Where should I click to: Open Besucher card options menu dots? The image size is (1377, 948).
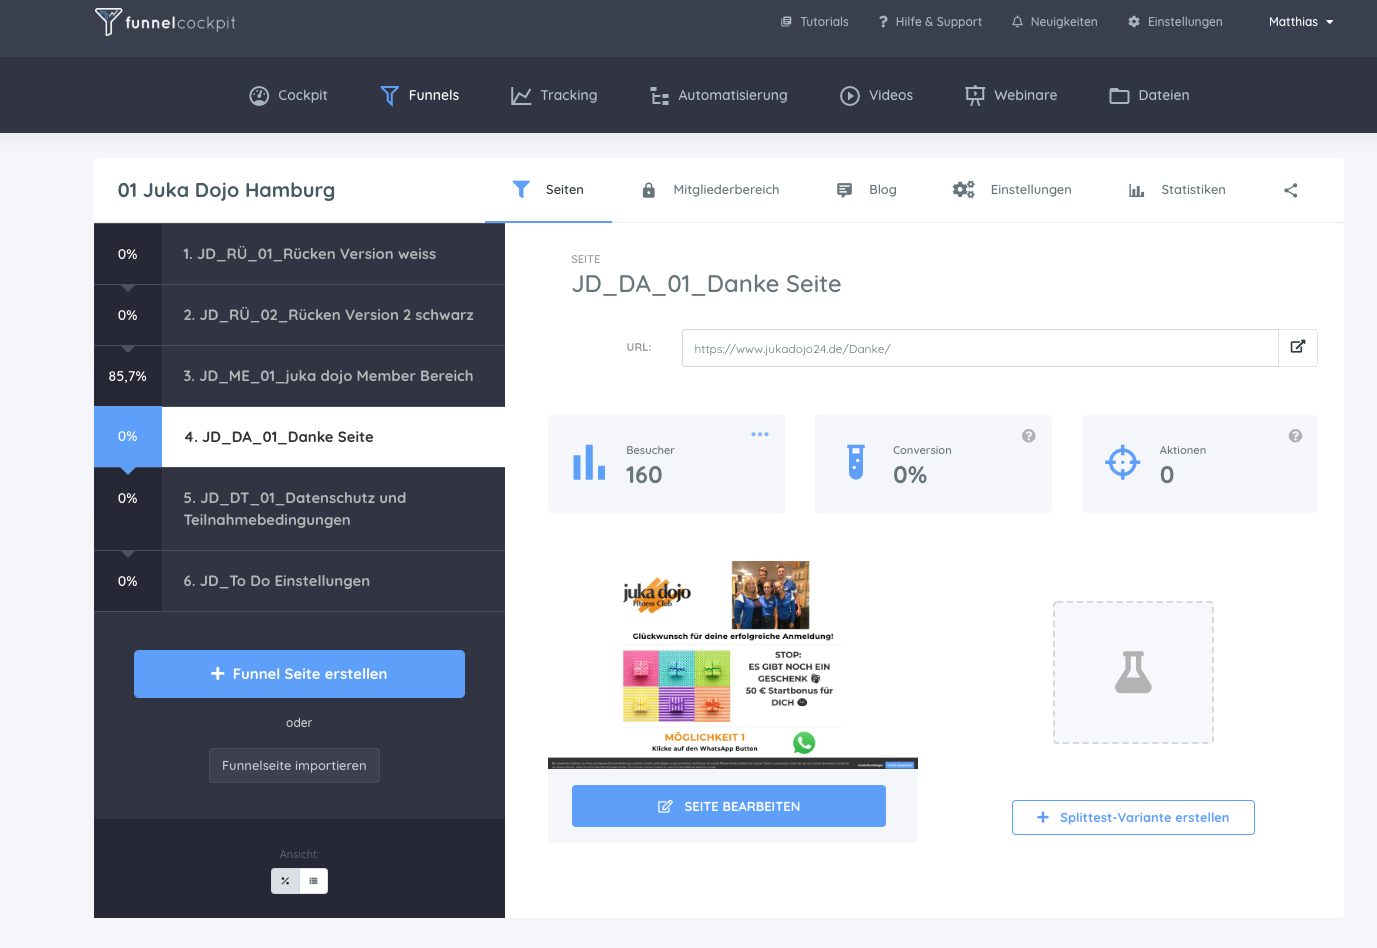pyautogui.click(x=760, y=434)
